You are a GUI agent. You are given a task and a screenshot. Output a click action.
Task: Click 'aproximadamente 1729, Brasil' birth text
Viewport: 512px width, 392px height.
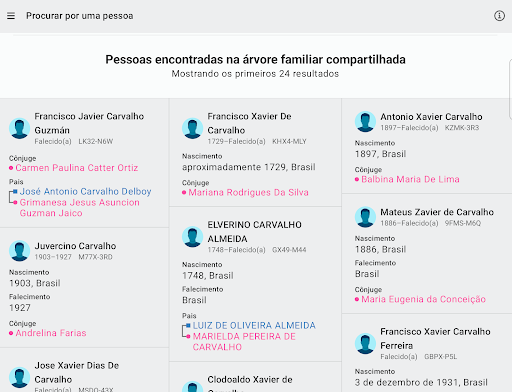pos(249,167)
